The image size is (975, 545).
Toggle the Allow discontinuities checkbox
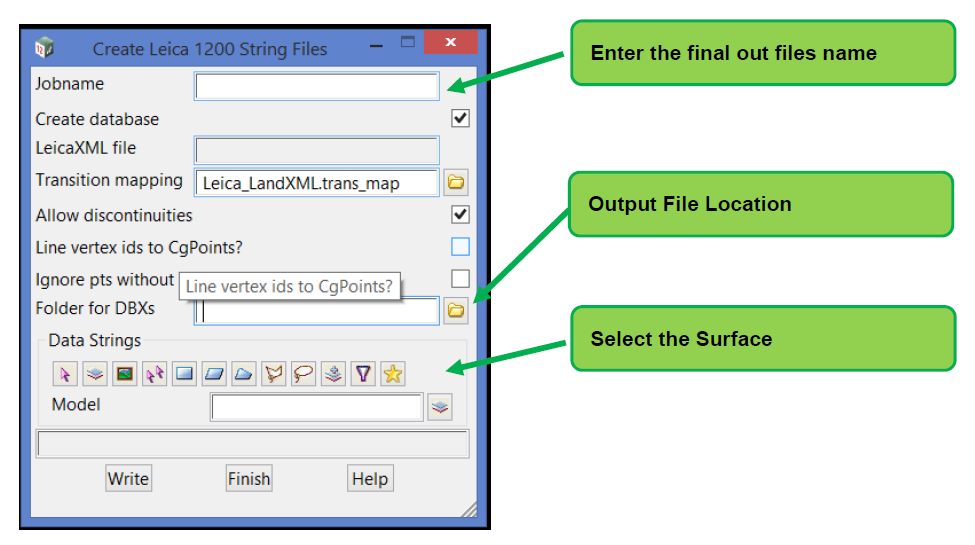click(460, 215)
